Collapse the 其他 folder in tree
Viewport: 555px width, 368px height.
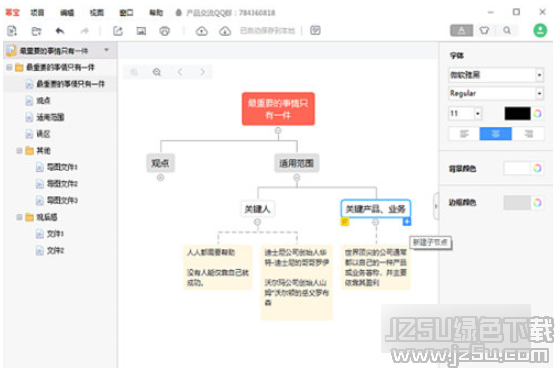click(x=19, y=151)
